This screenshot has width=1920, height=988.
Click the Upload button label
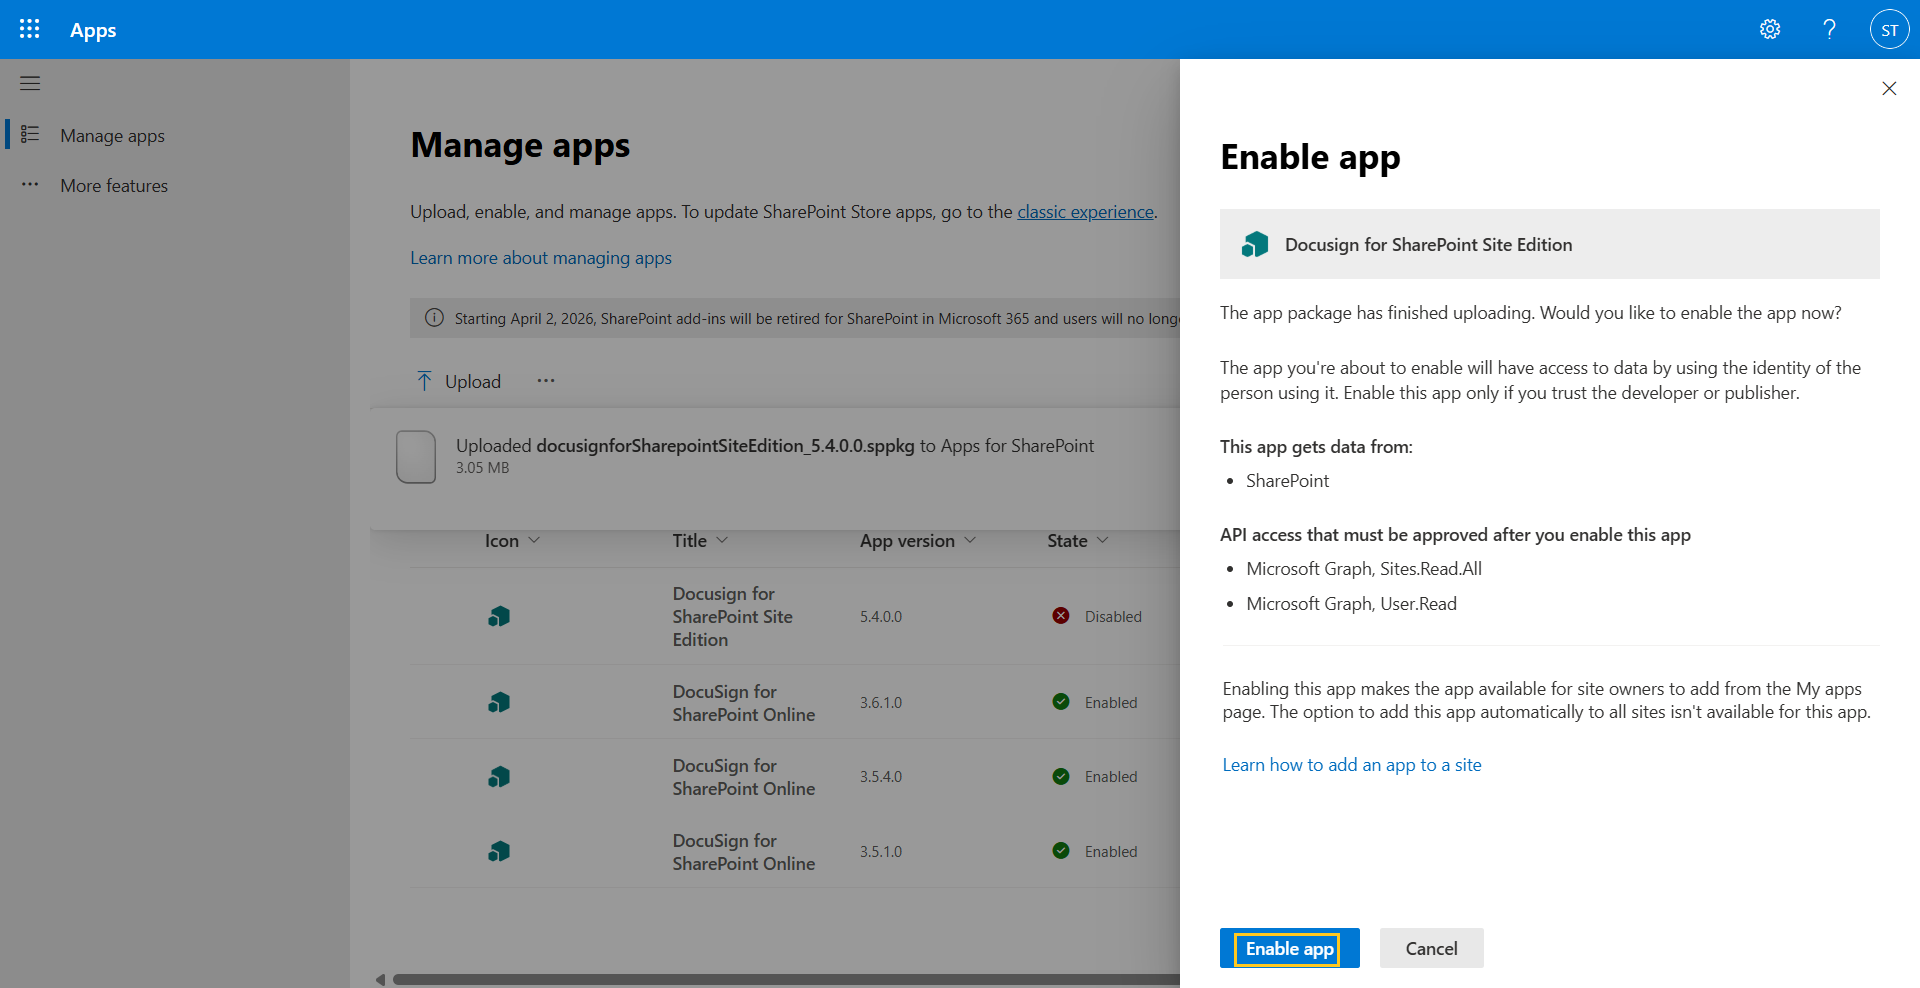click(x=473, y=382)
